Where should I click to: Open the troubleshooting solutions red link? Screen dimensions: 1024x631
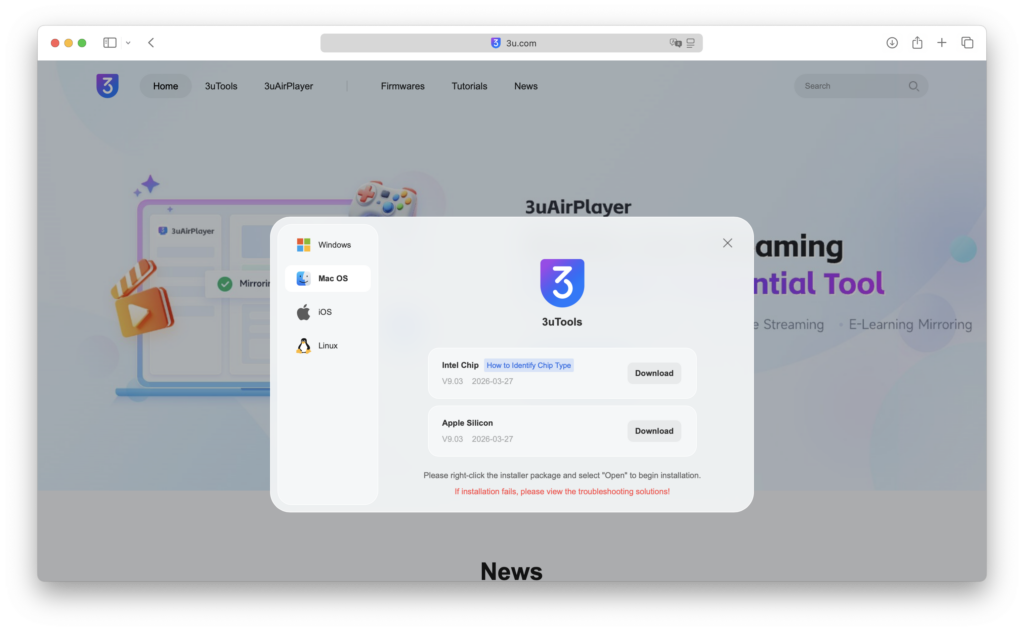click(562, 491)
